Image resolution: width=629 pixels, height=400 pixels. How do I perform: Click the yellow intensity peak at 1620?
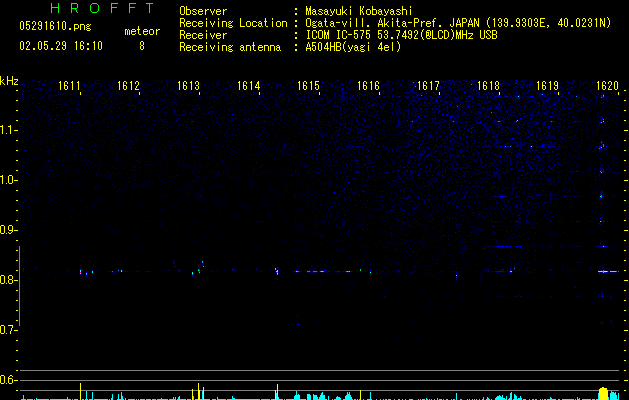(603, 394)
